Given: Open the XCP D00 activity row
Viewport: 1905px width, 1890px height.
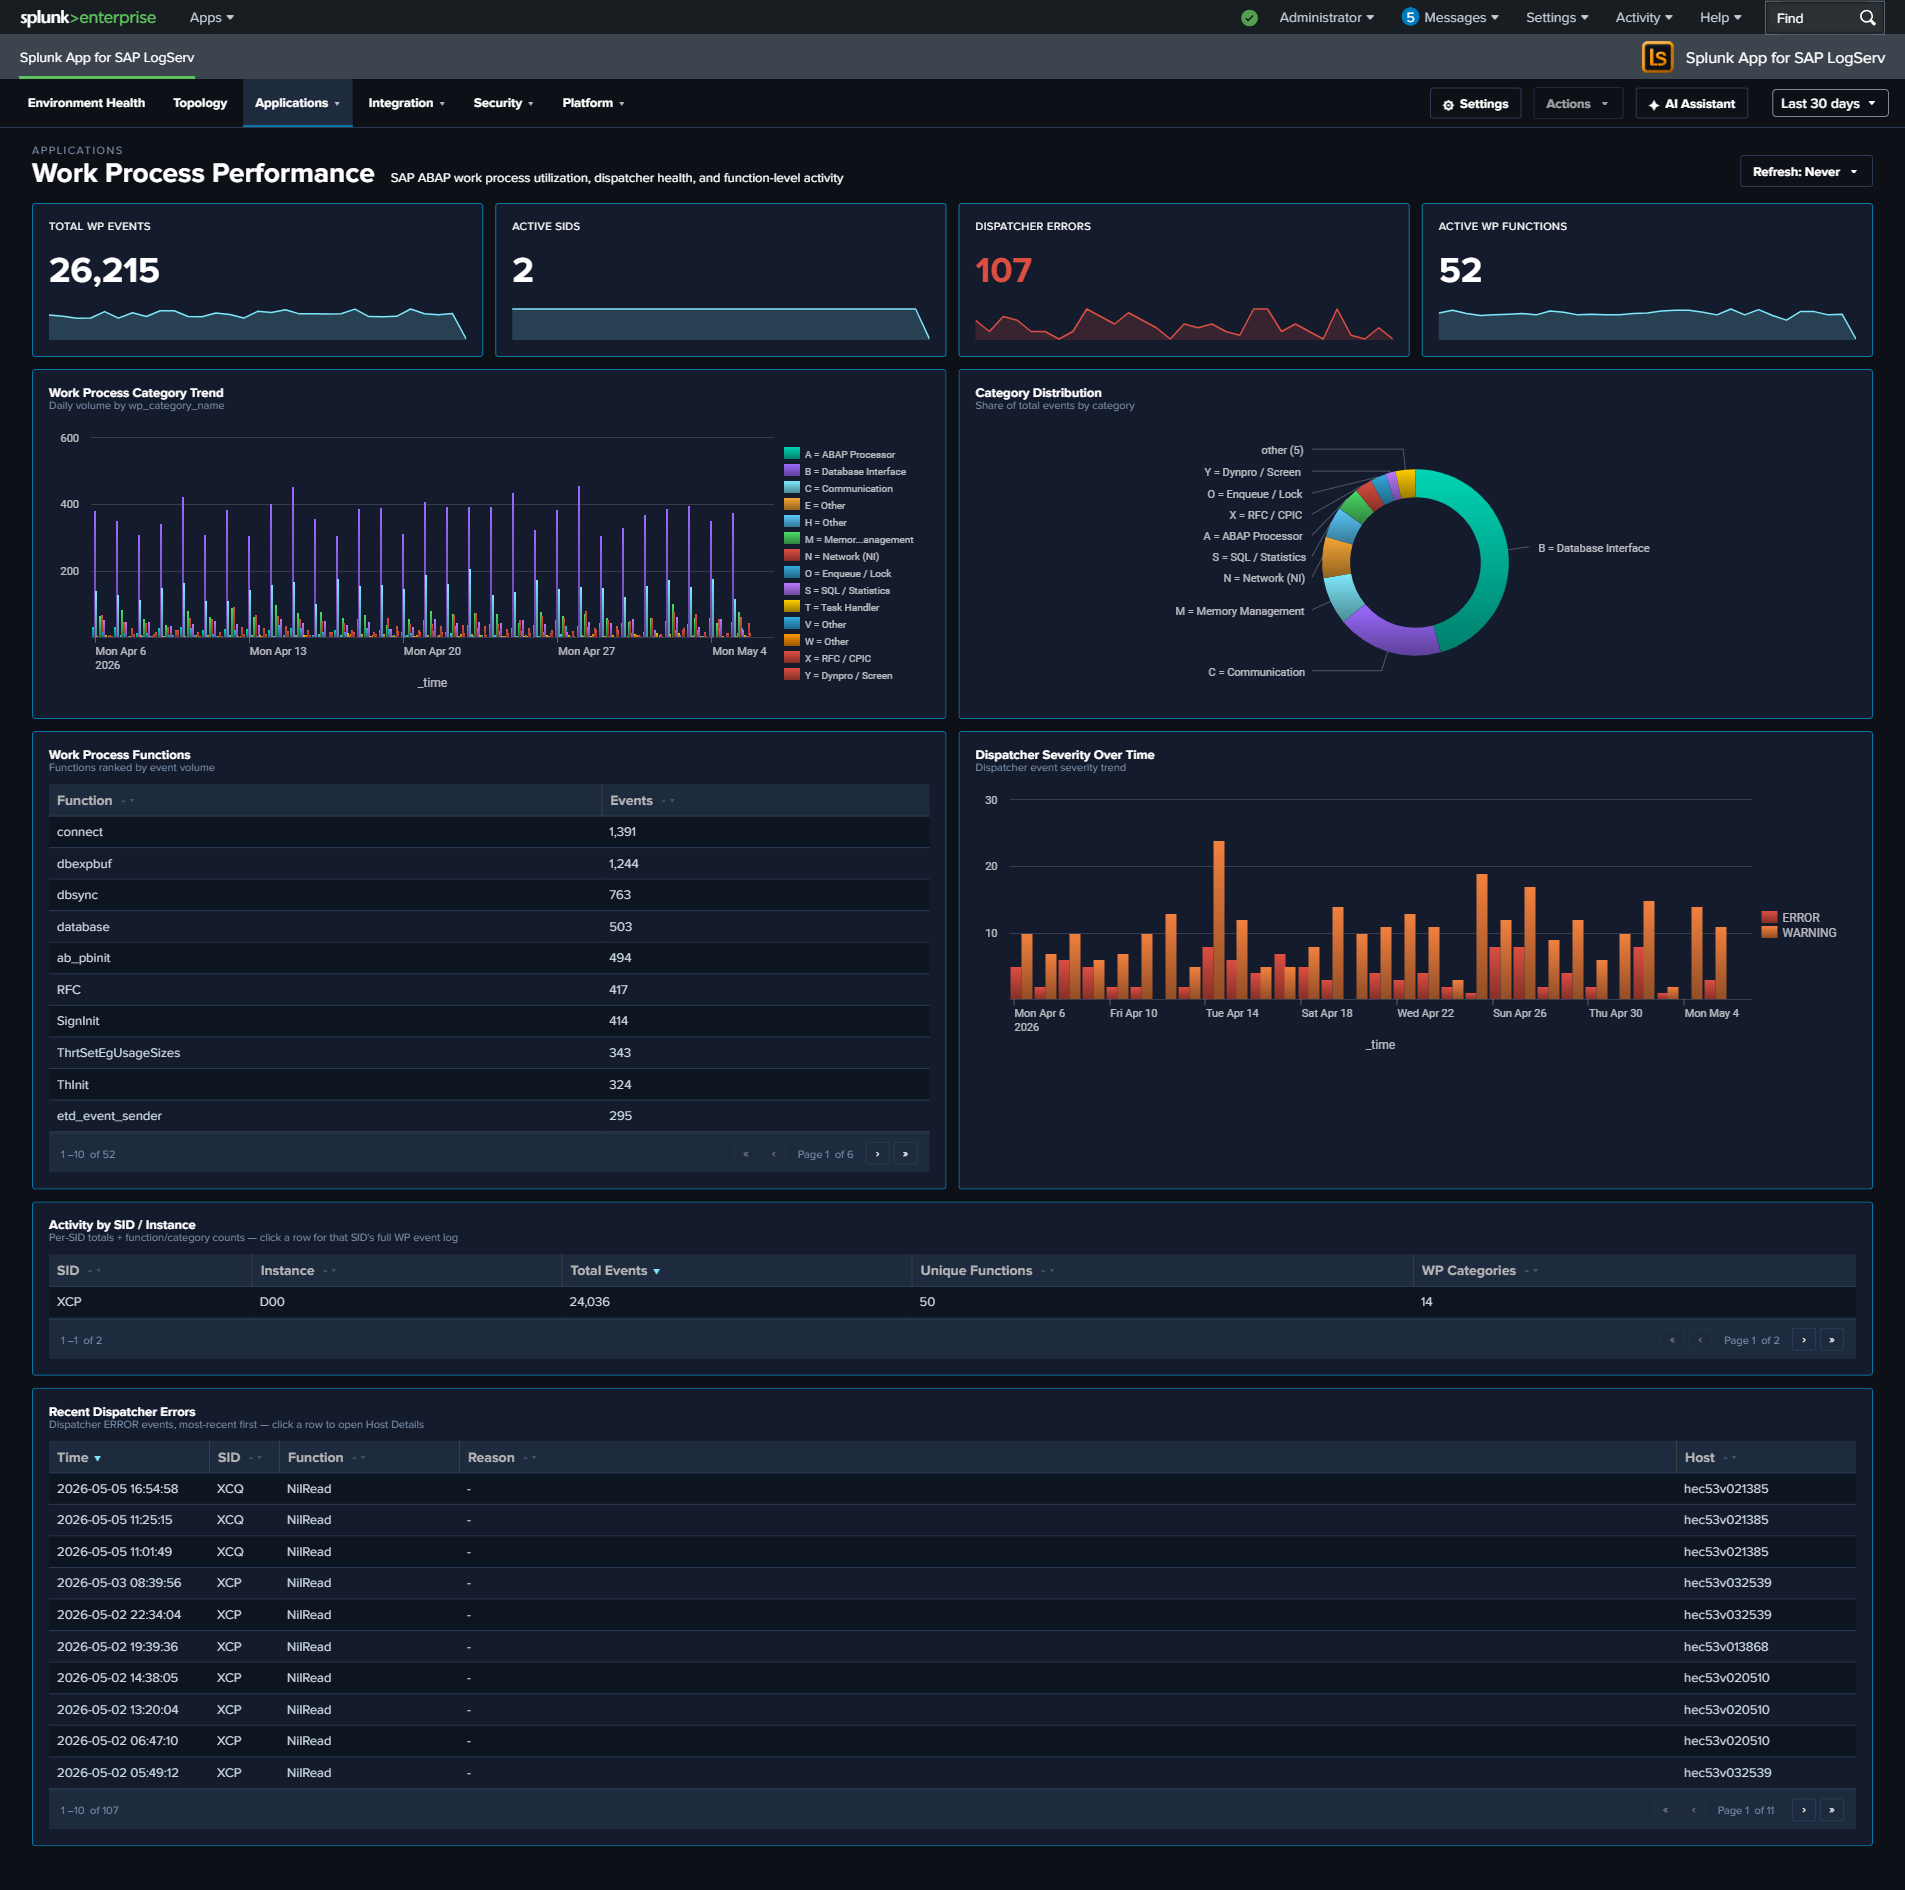Looking at the screenshot, I should (x=952, y=1302).
